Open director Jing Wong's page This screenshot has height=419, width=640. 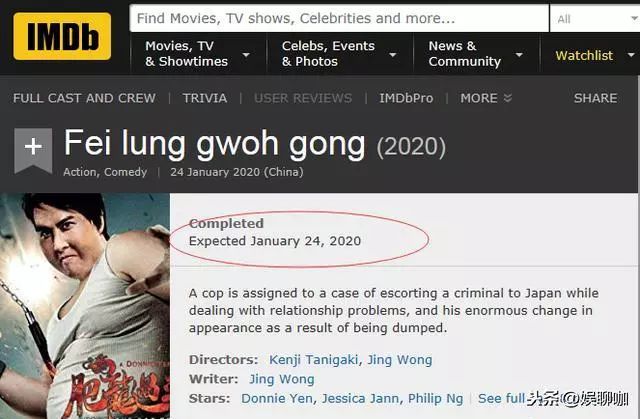pos(400,360)
